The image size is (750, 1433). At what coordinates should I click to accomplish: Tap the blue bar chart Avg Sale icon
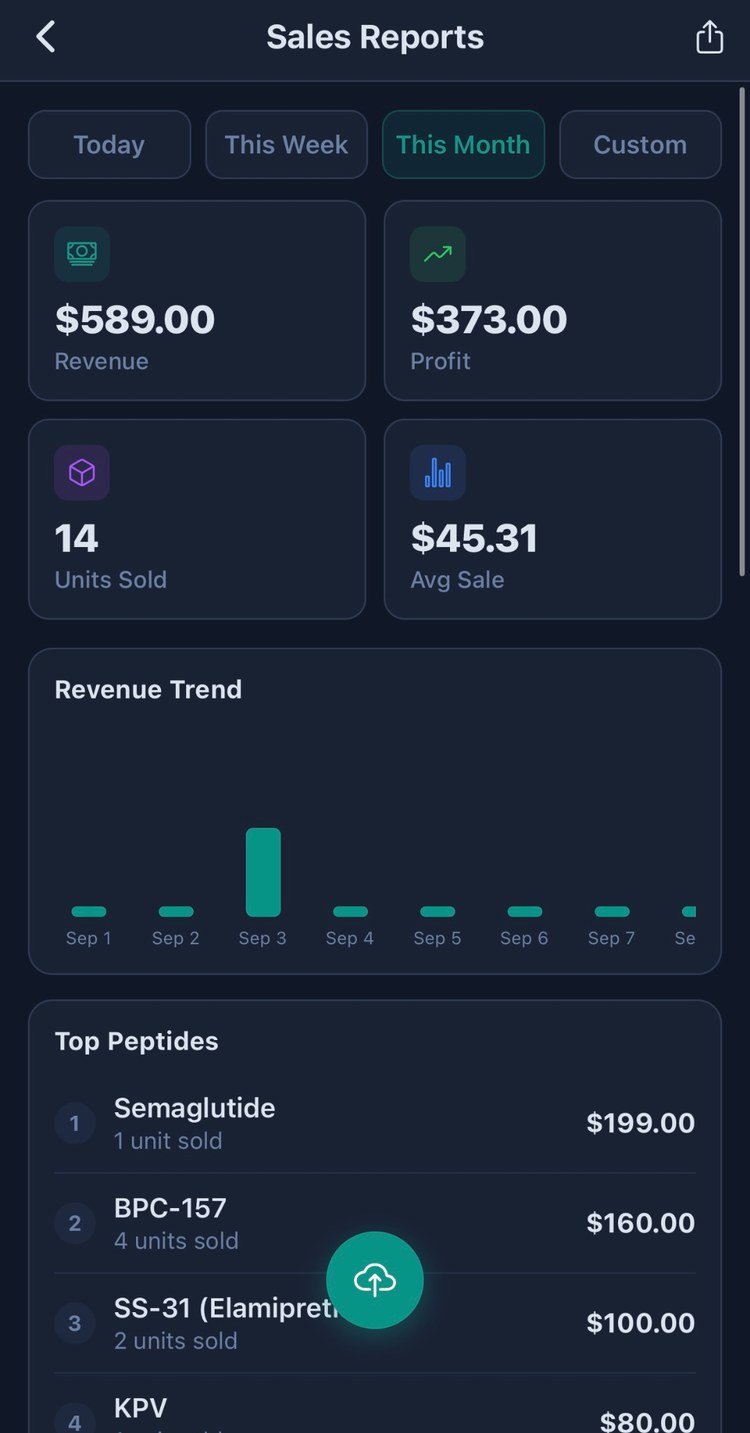pos(438,472)
